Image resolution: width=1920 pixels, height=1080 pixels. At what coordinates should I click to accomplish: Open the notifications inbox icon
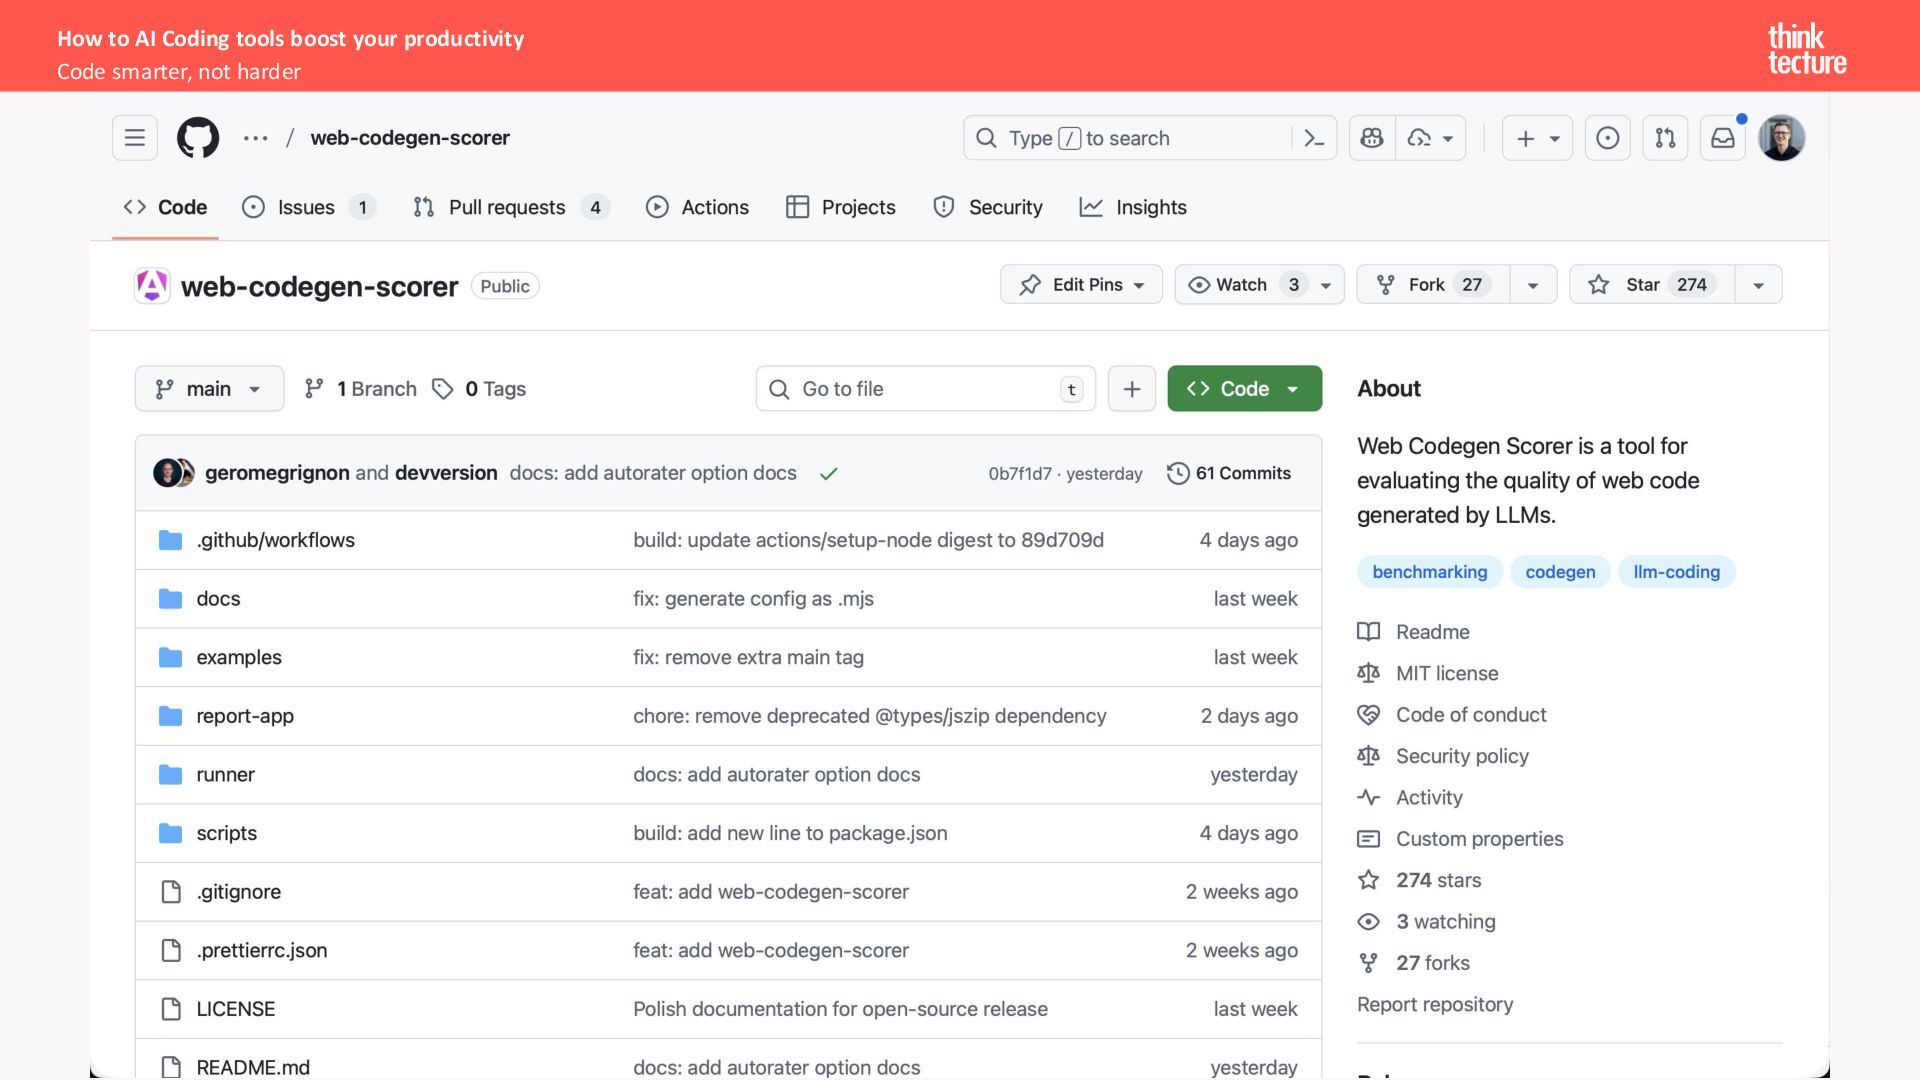coord(1723,138)
